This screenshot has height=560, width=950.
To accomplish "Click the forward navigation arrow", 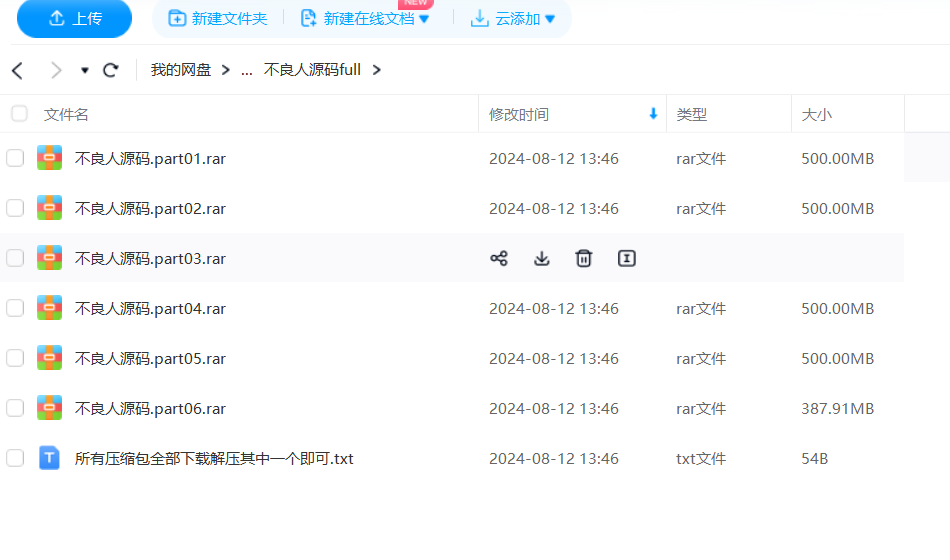I will (56, 70).
